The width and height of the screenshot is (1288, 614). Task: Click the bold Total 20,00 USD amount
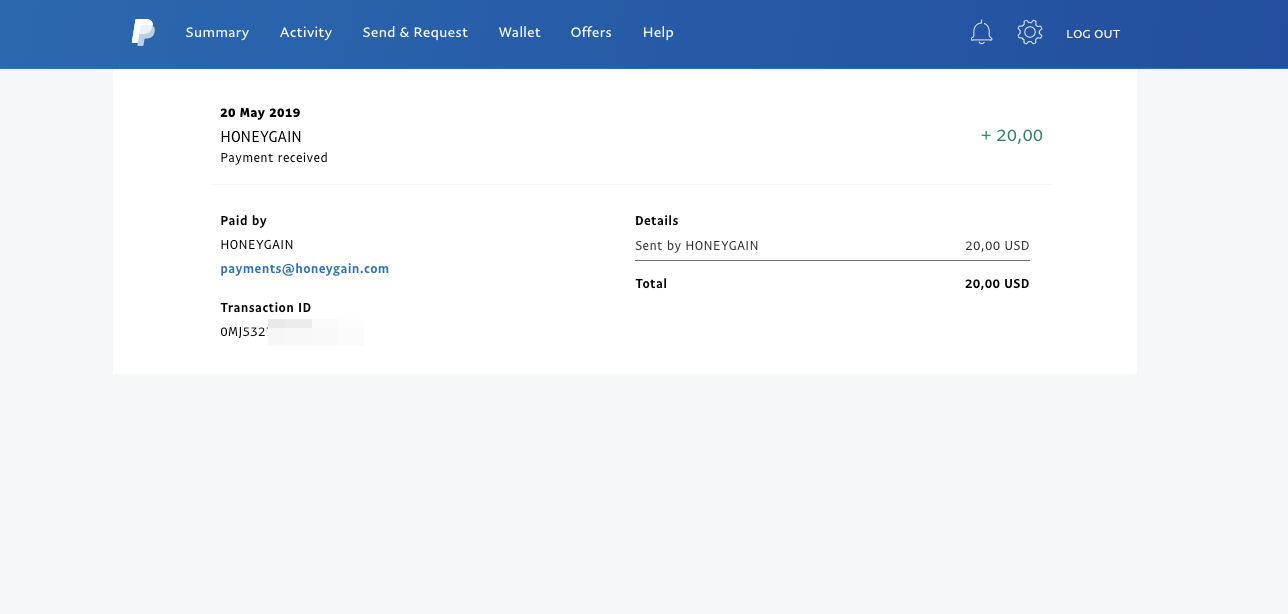coord(996,284)
